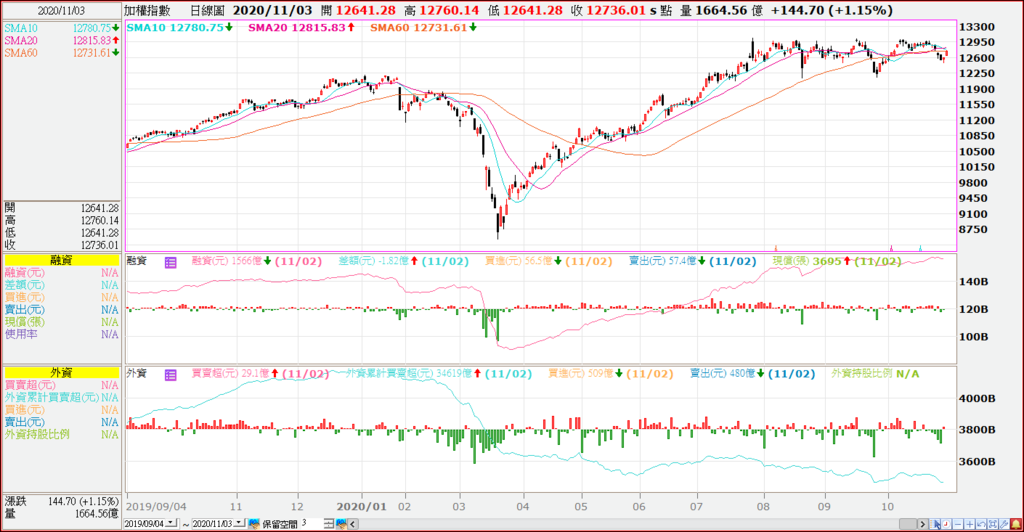Zoom out with the minus icon
Viewport: 1024px width, 532px height.
[x=958, y=524]
